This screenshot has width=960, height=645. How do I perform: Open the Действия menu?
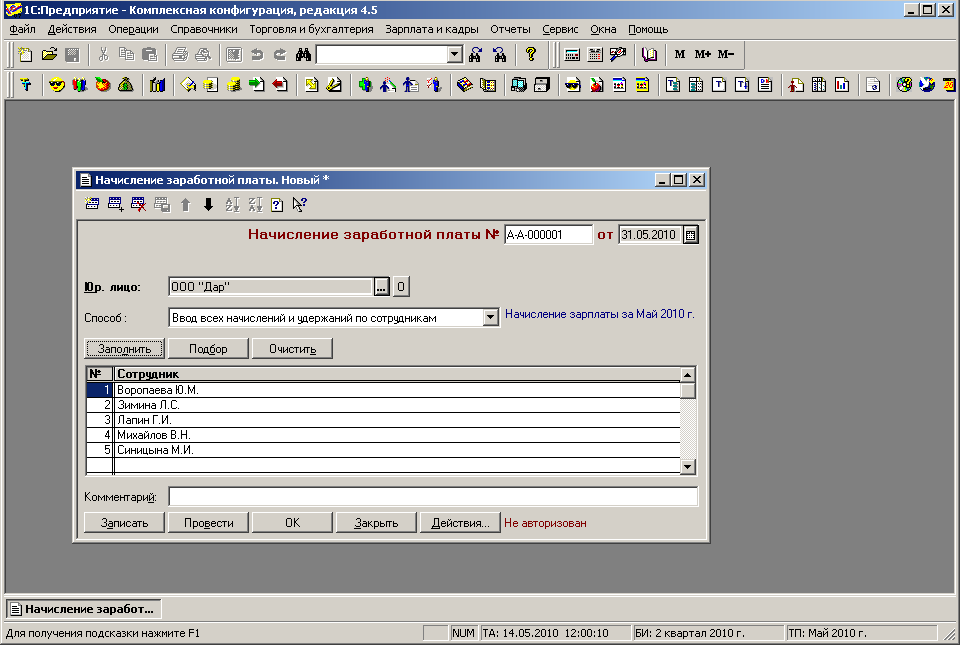click(72, 29)
